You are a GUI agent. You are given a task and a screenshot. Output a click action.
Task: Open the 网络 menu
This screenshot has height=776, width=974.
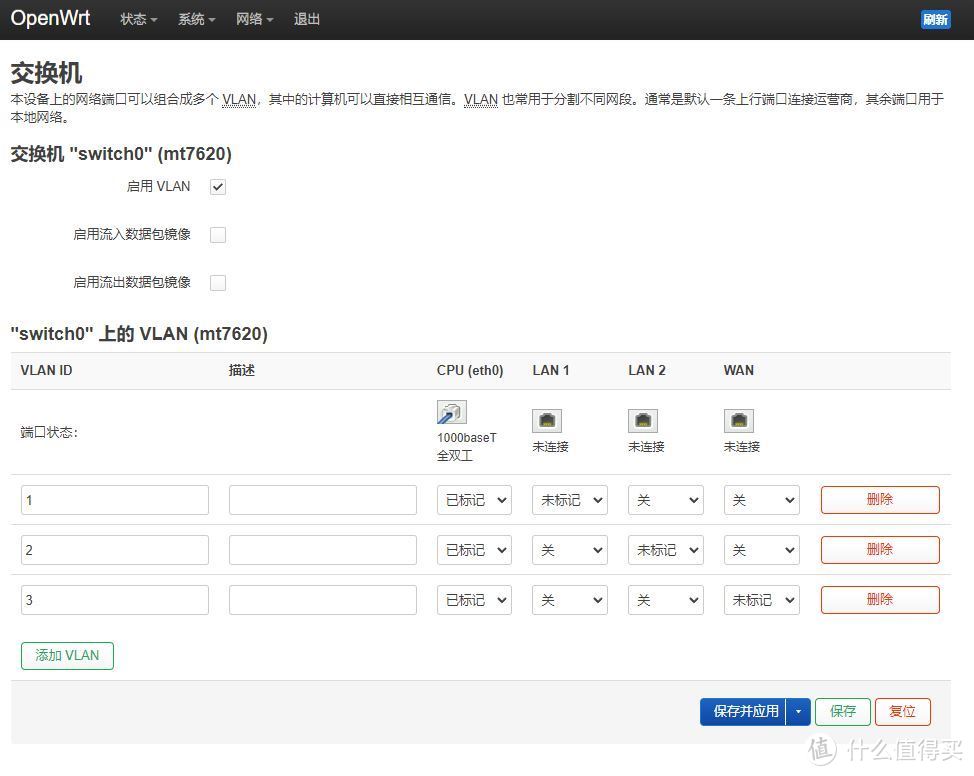[254, 19]
